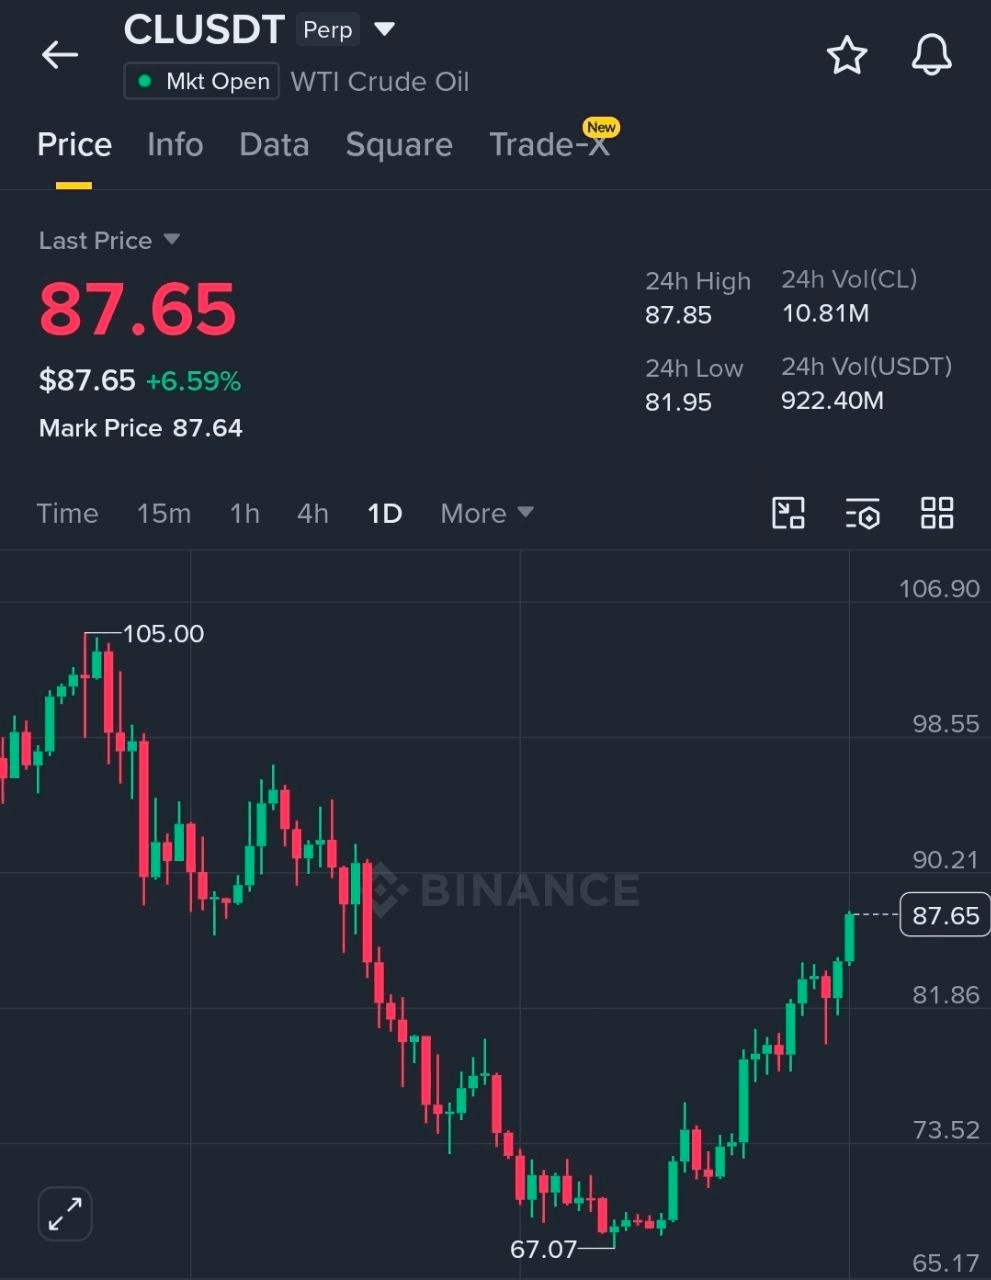Go back using the left arrow
This screenshot has height=1280, width=991.
click(x=60, y=55)
